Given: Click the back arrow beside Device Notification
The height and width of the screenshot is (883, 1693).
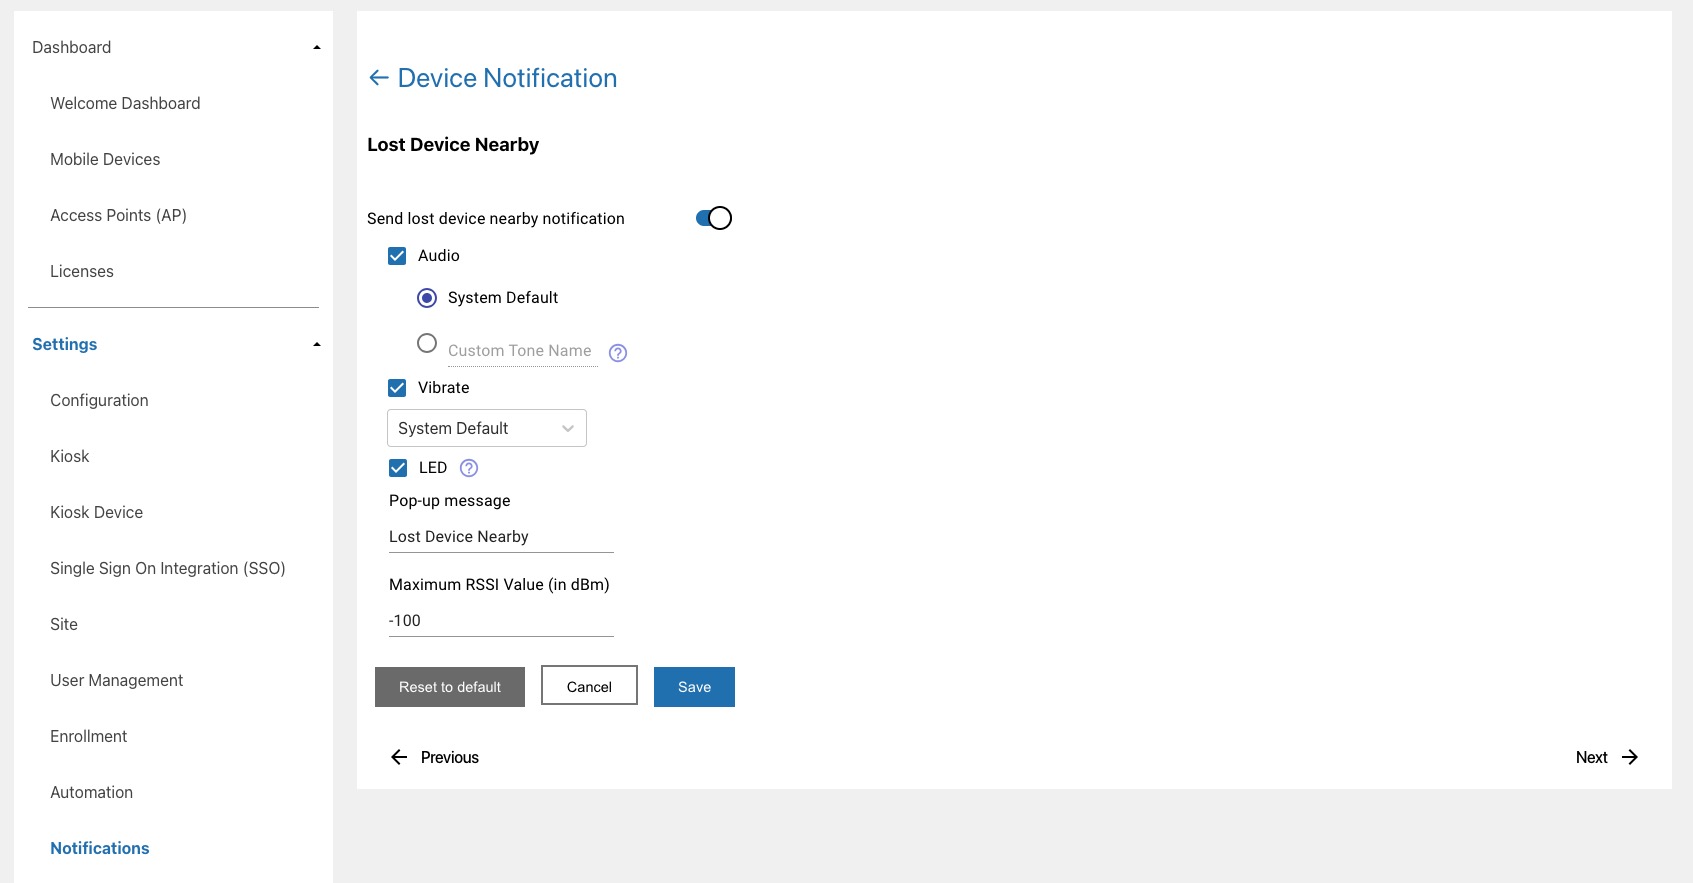Looking at the screenshot, I should click(378, 78).
